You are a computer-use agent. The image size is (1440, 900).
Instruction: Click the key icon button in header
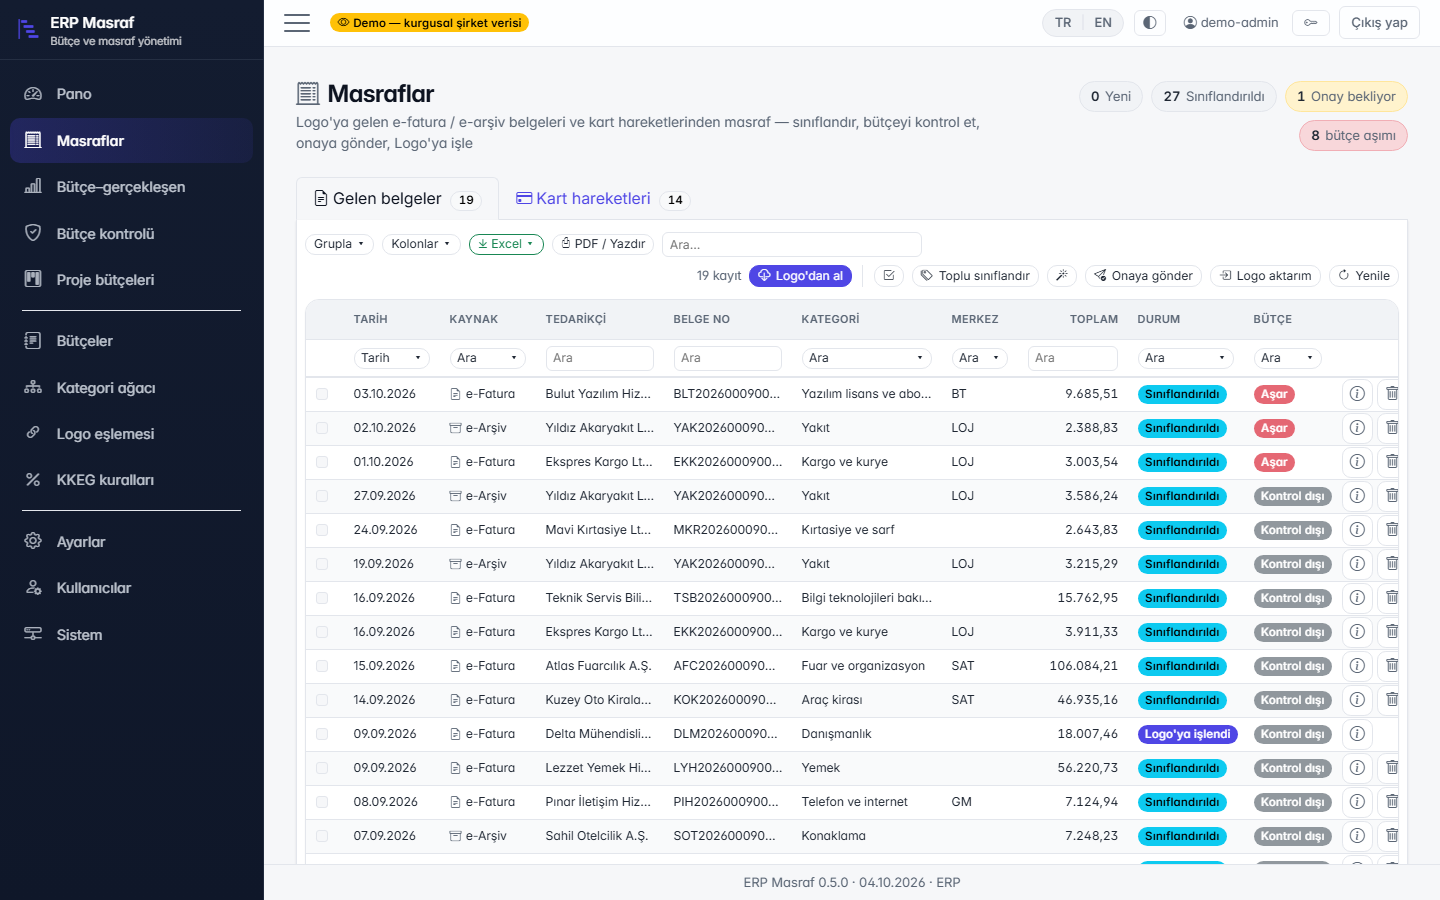(x=1311, y=23)
